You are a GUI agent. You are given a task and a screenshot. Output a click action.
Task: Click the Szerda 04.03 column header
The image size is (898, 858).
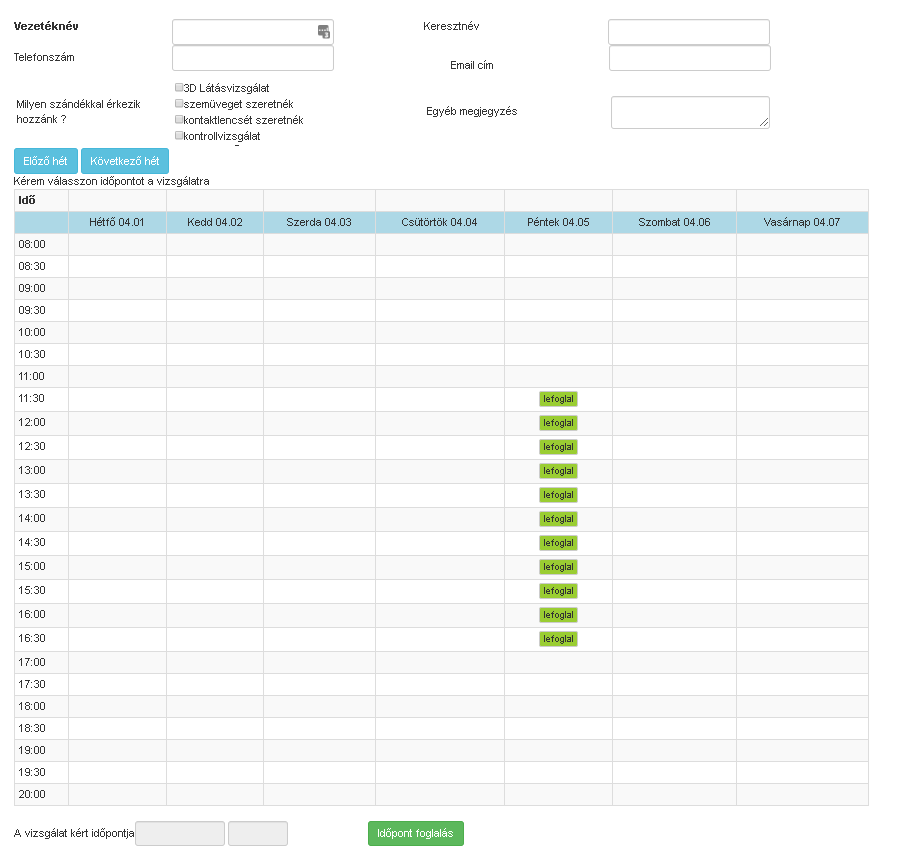(319, 222)
